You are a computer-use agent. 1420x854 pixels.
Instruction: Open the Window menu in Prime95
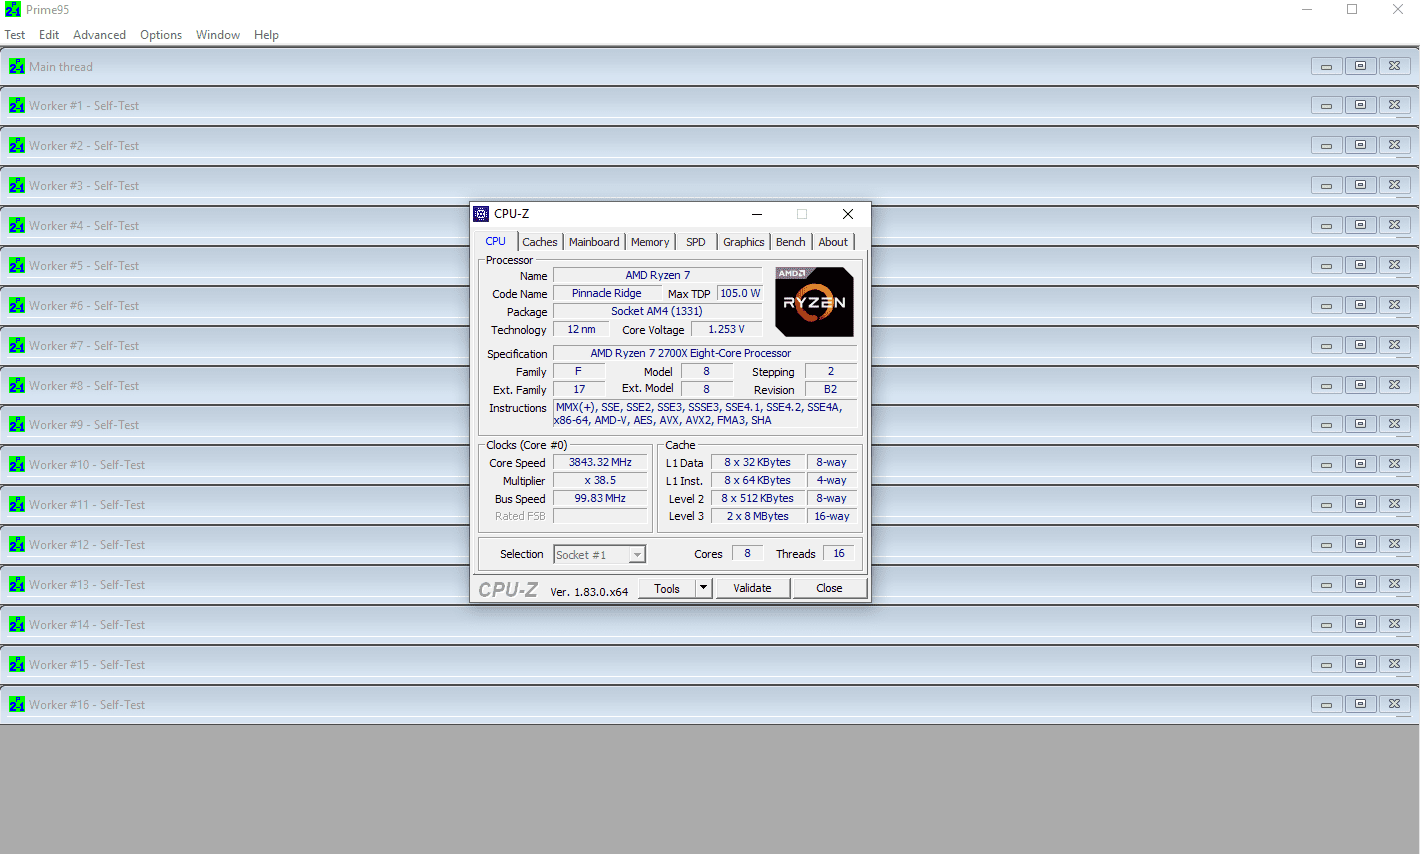pyautogui.click(x=218, y=34)
